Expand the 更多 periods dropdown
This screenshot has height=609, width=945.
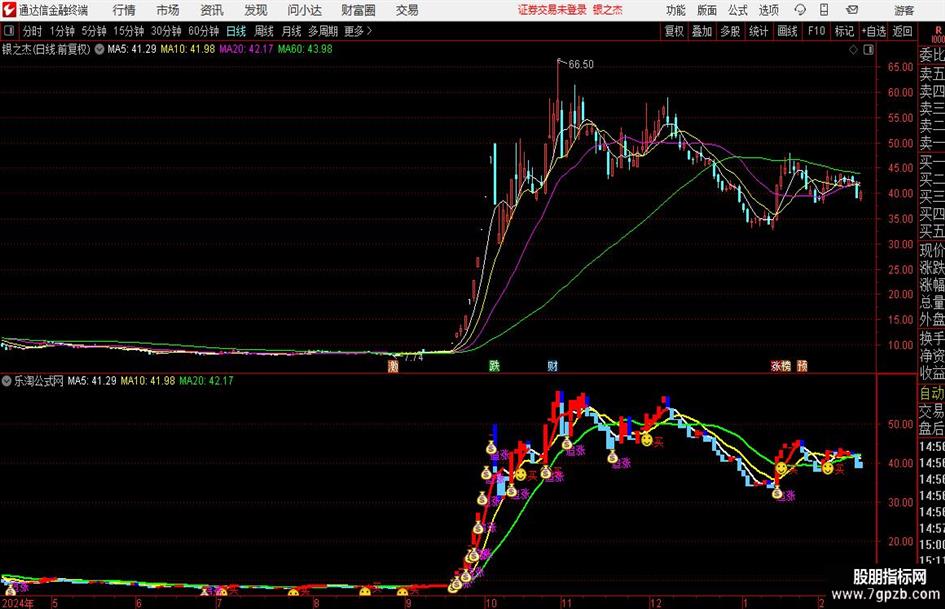coord(359,31)
